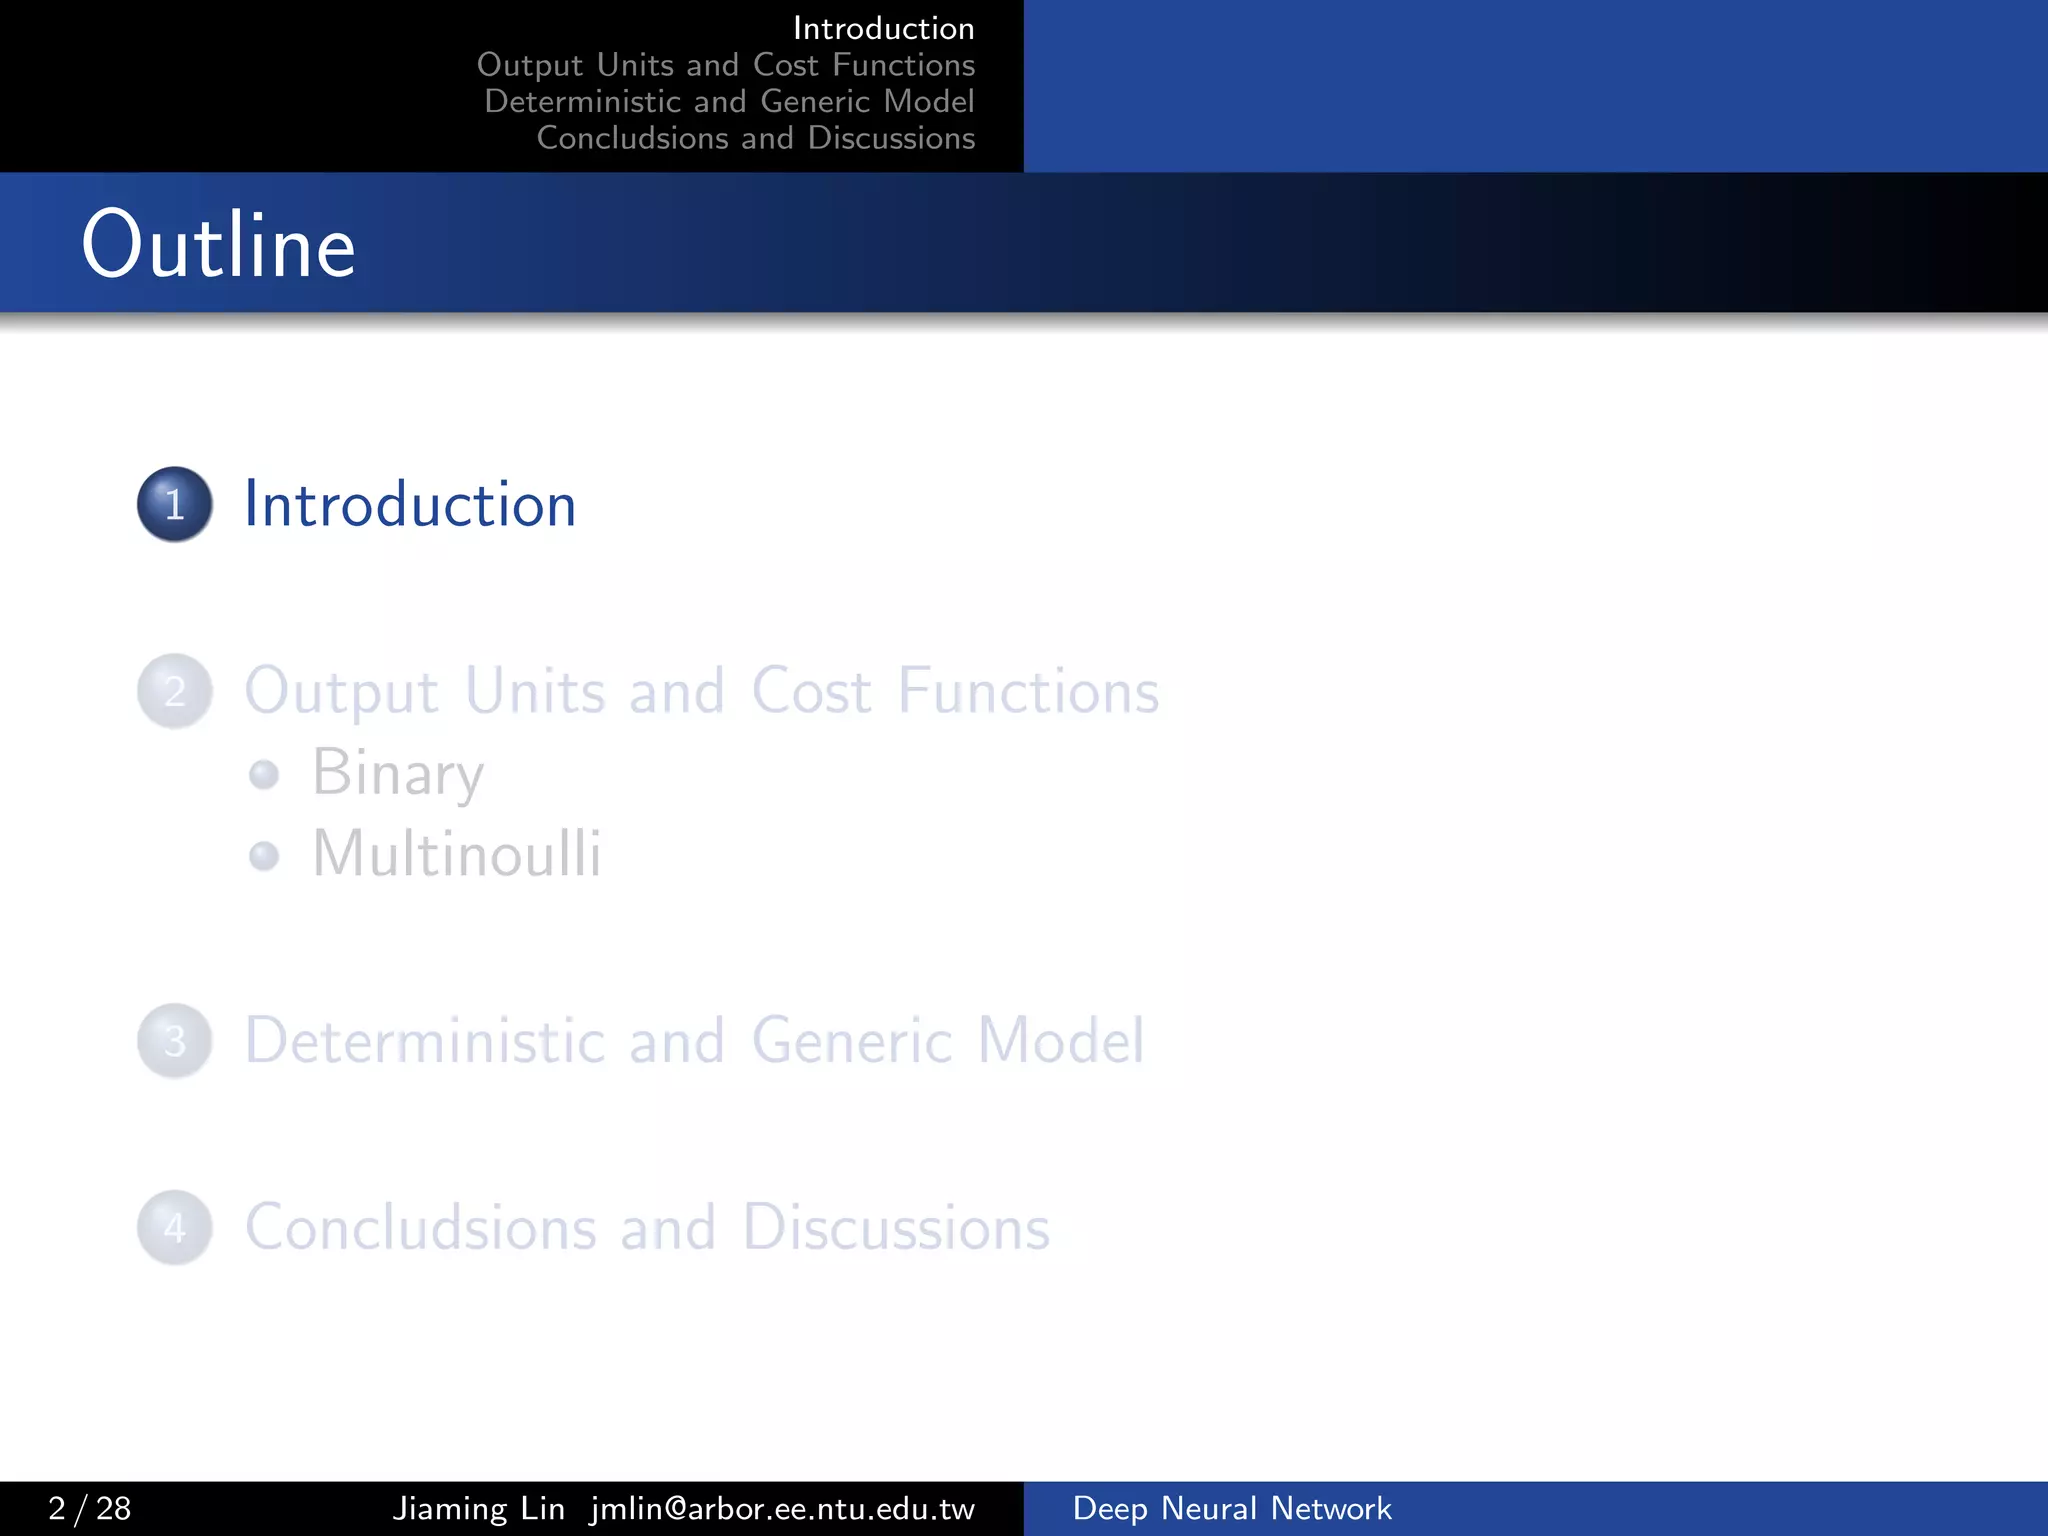
Task: Click the numbered circle 1 icon
Action: click(x=175, y=505)
